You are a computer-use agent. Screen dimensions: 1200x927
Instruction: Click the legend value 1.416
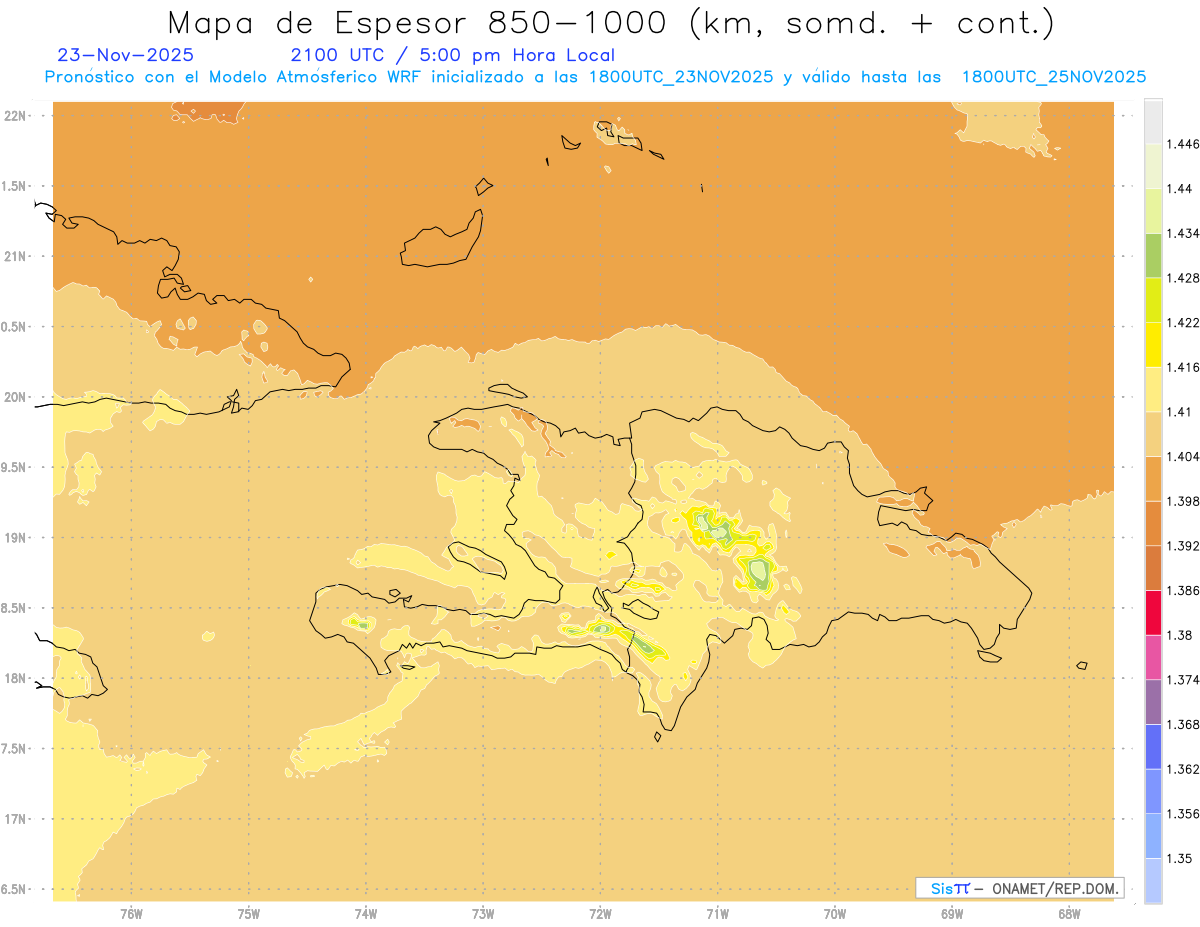point(1183,367)
